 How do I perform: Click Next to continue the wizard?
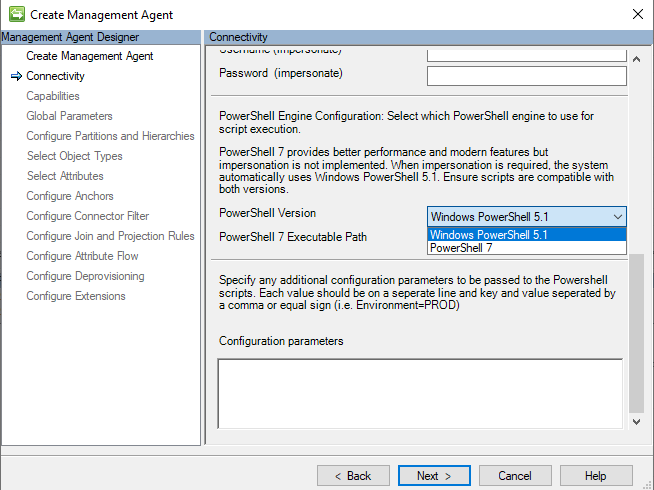coord(434,476)
